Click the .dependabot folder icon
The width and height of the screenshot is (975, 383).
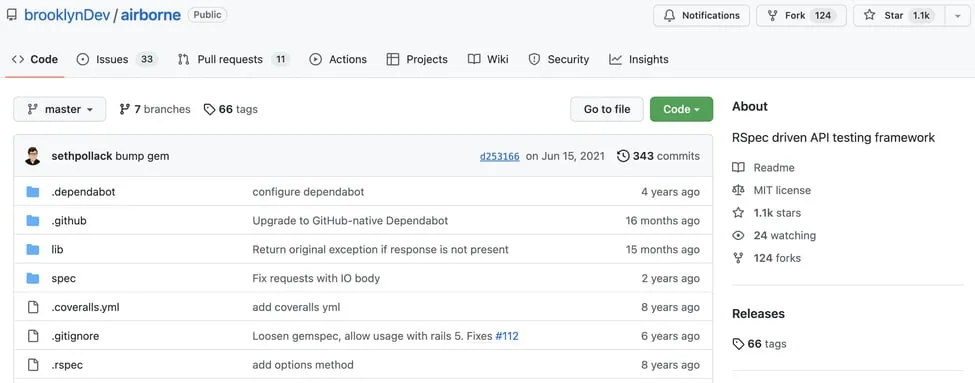click(33, 192)
